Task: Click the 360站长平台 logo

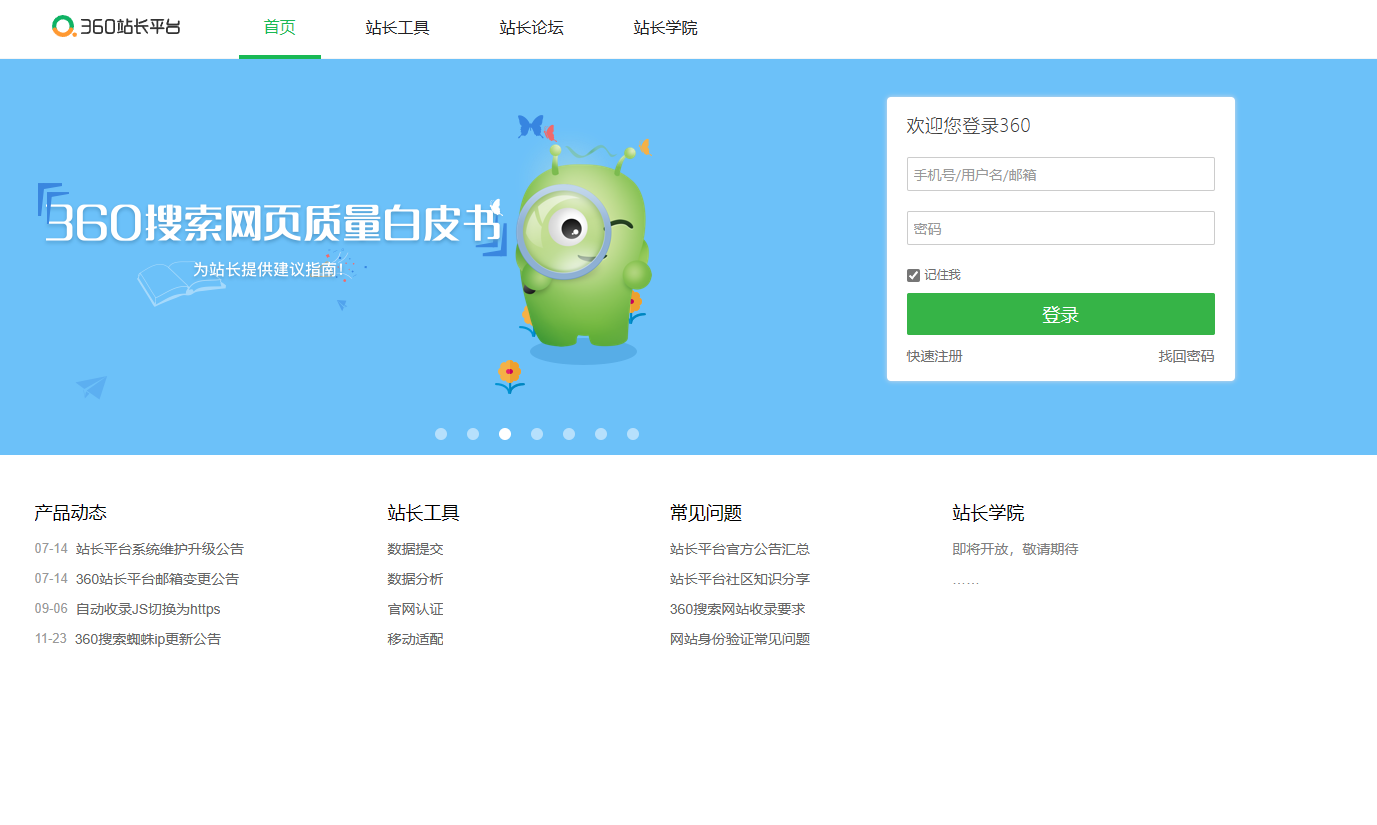Action: click(116, 27)
